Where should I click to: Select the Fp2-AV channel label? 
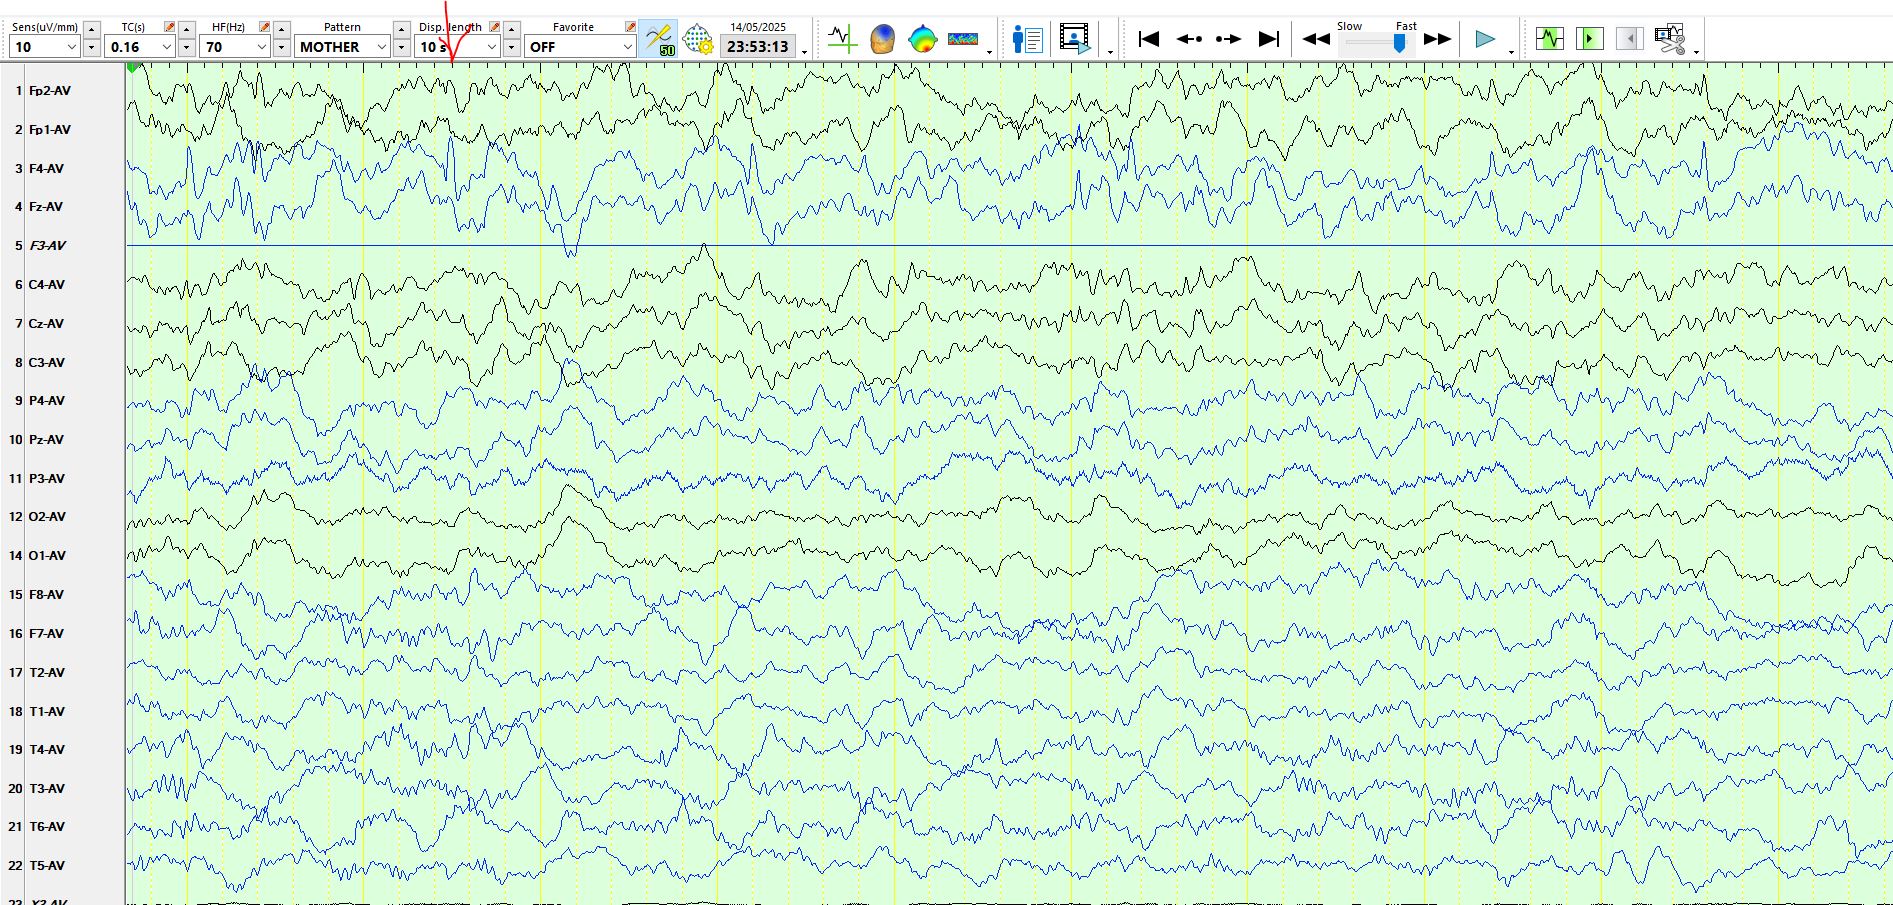(x=50, y=91)
